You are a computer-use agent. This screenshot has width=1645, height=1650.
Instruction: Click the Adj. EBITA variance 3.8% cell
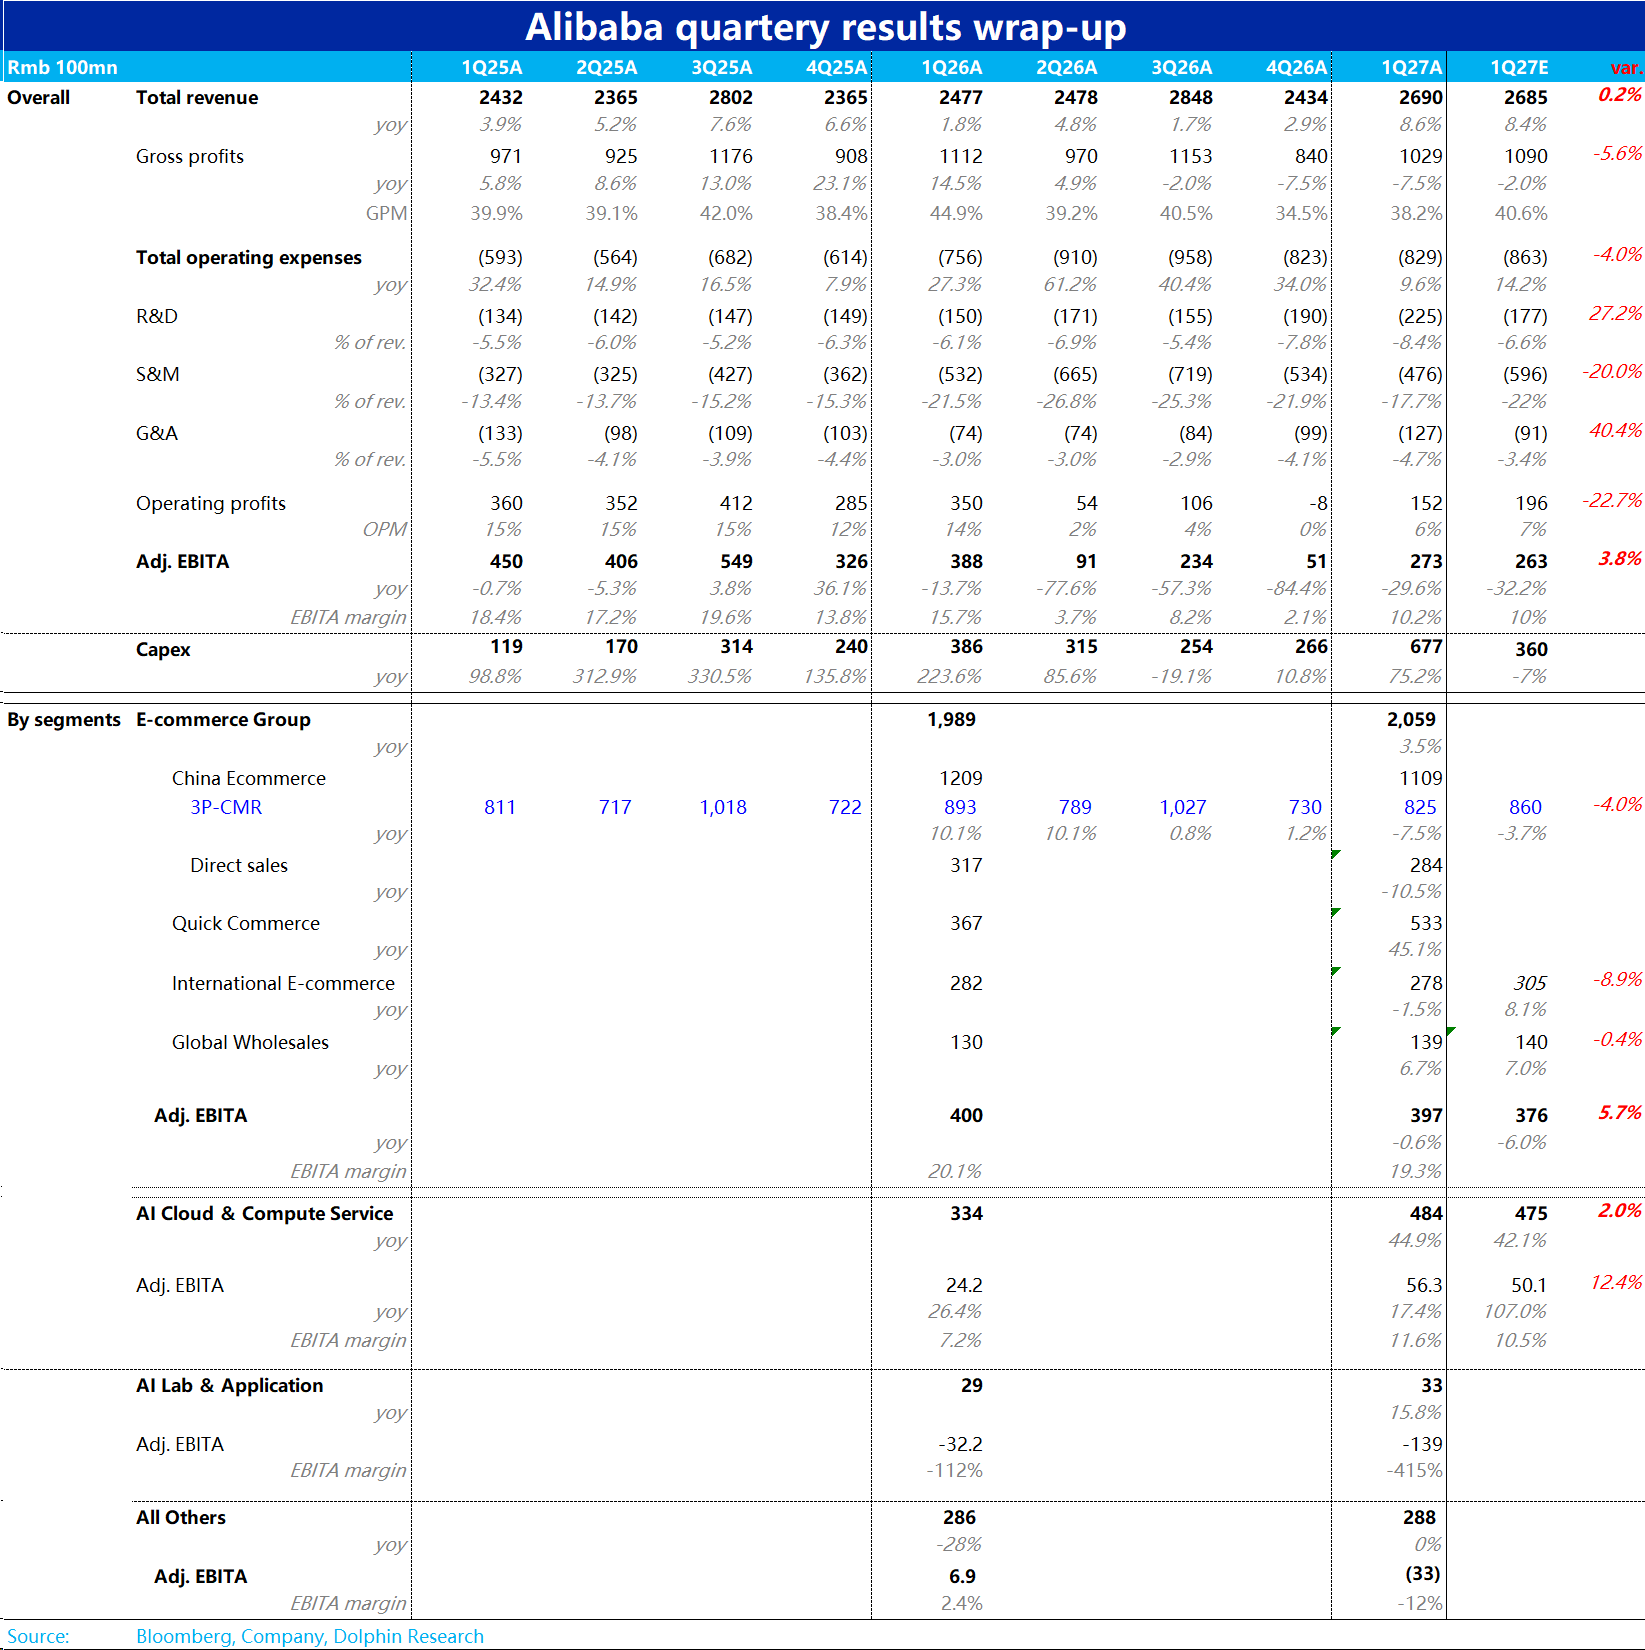click(x=1620, y=558)
